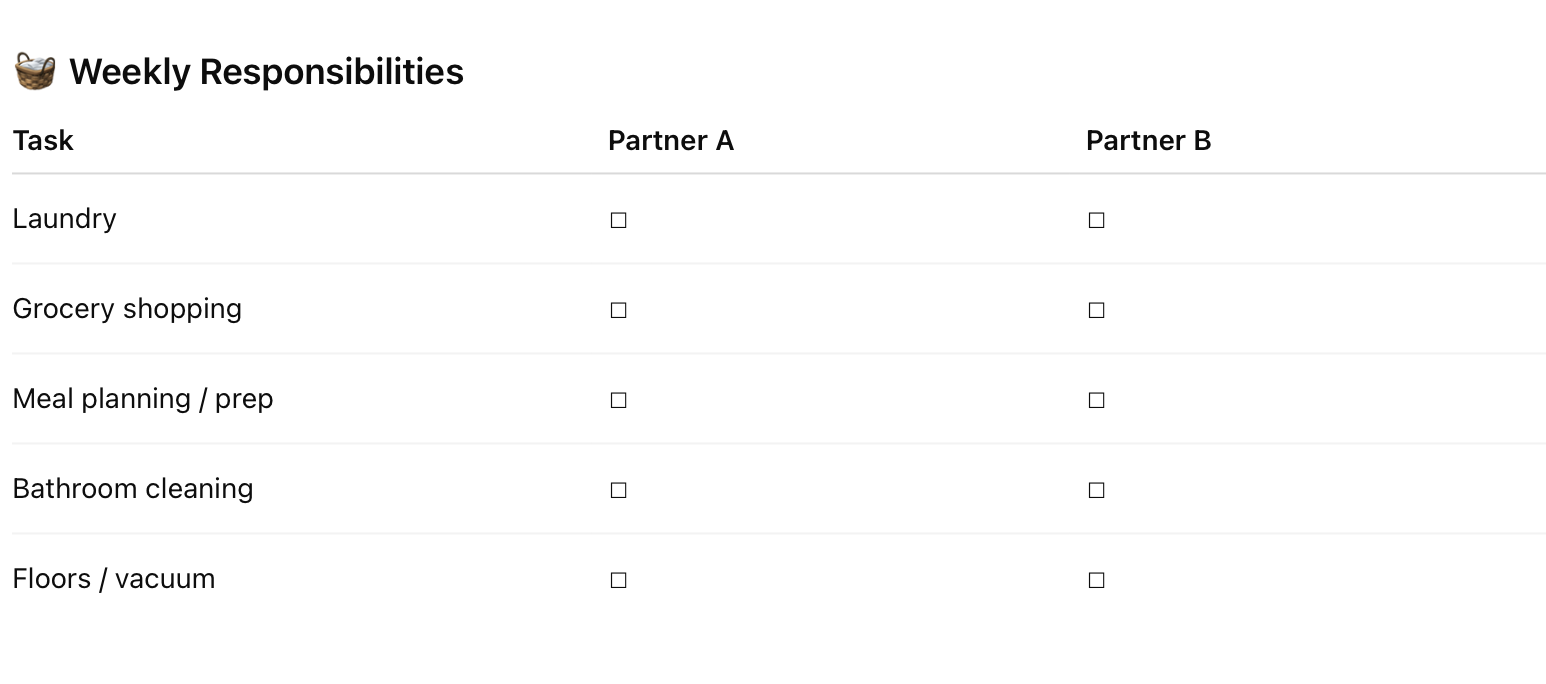Toggle Bathroom cleaning checkbox for Partner B
The height and width of the screenshot is (684, 1546).
point(1096,490)
